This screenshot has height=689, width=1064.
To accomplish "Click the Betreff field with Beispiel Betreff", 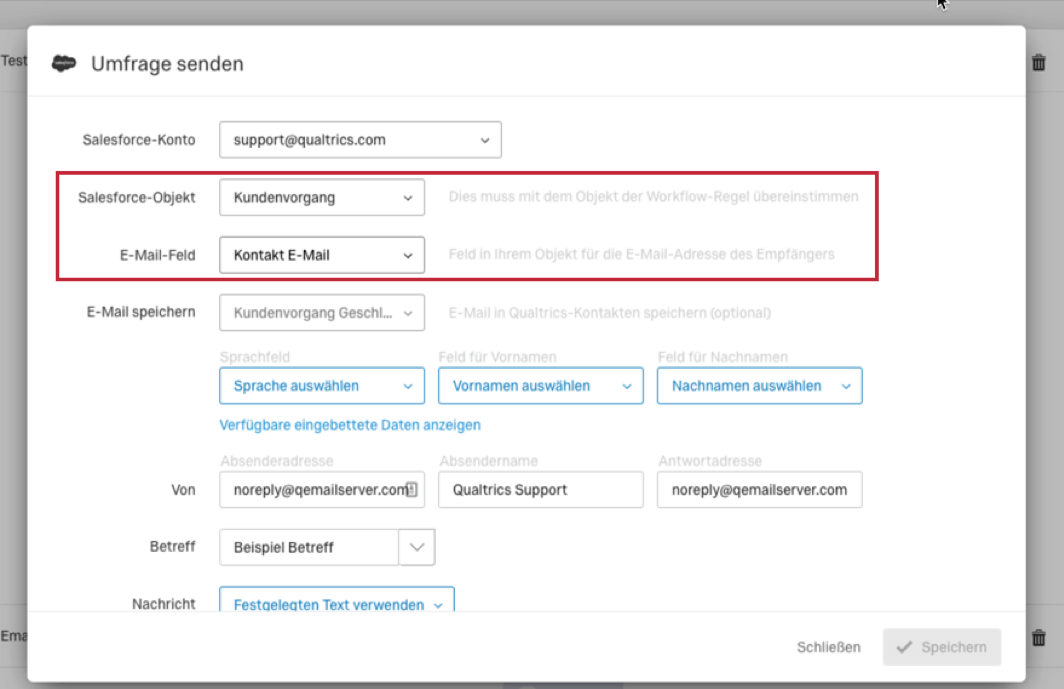I will point(309,547).
